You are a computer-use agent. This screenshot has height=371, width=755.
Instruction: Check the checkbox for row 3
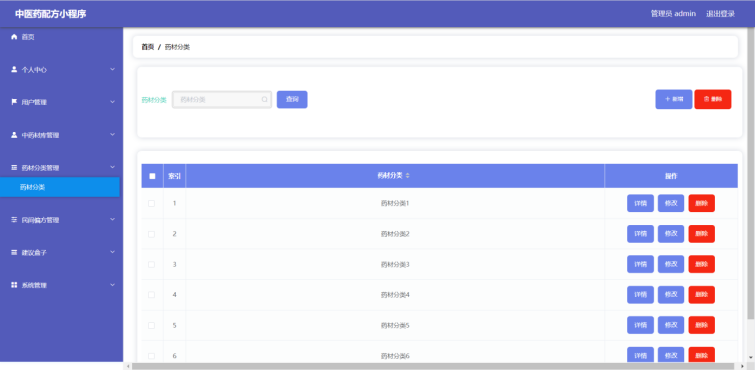coord(151,265)
